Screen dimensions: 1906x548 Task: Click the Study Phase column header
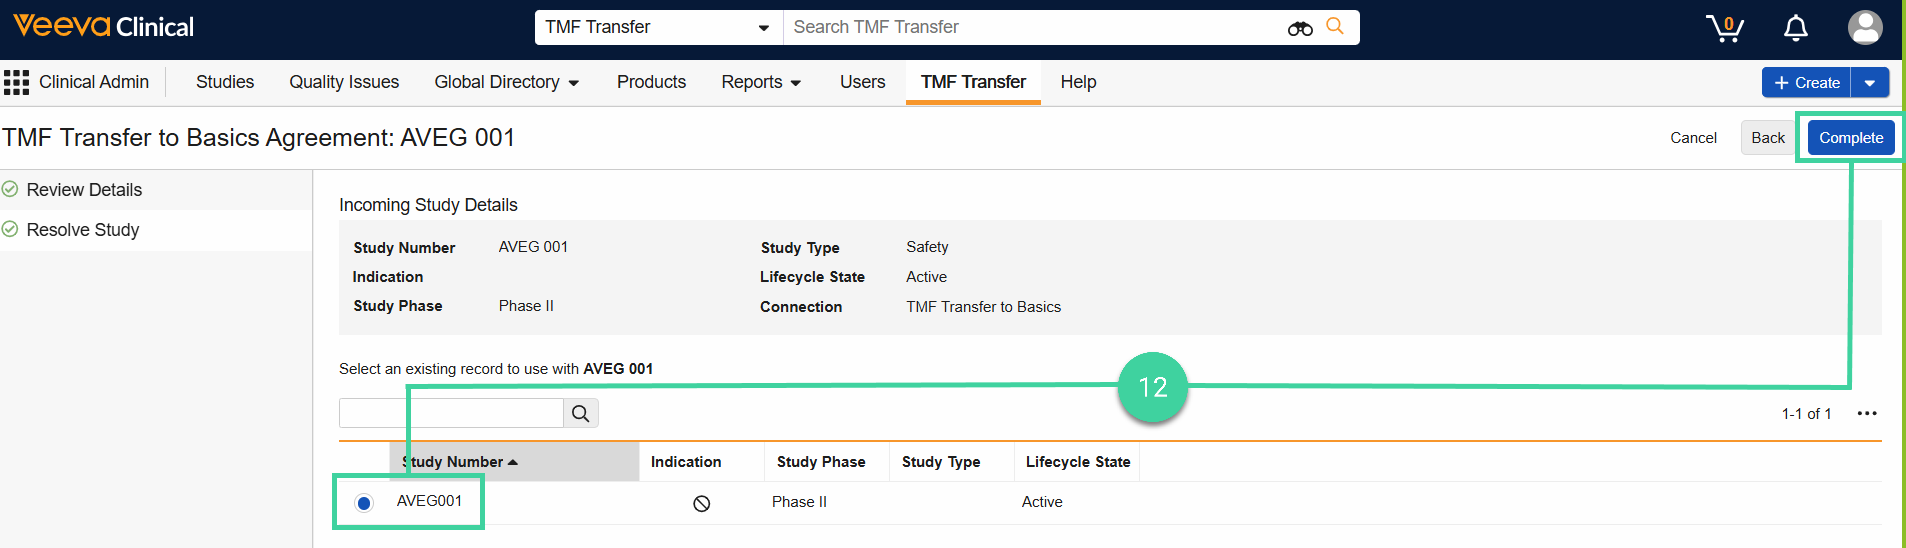click(x=827, y=462)
